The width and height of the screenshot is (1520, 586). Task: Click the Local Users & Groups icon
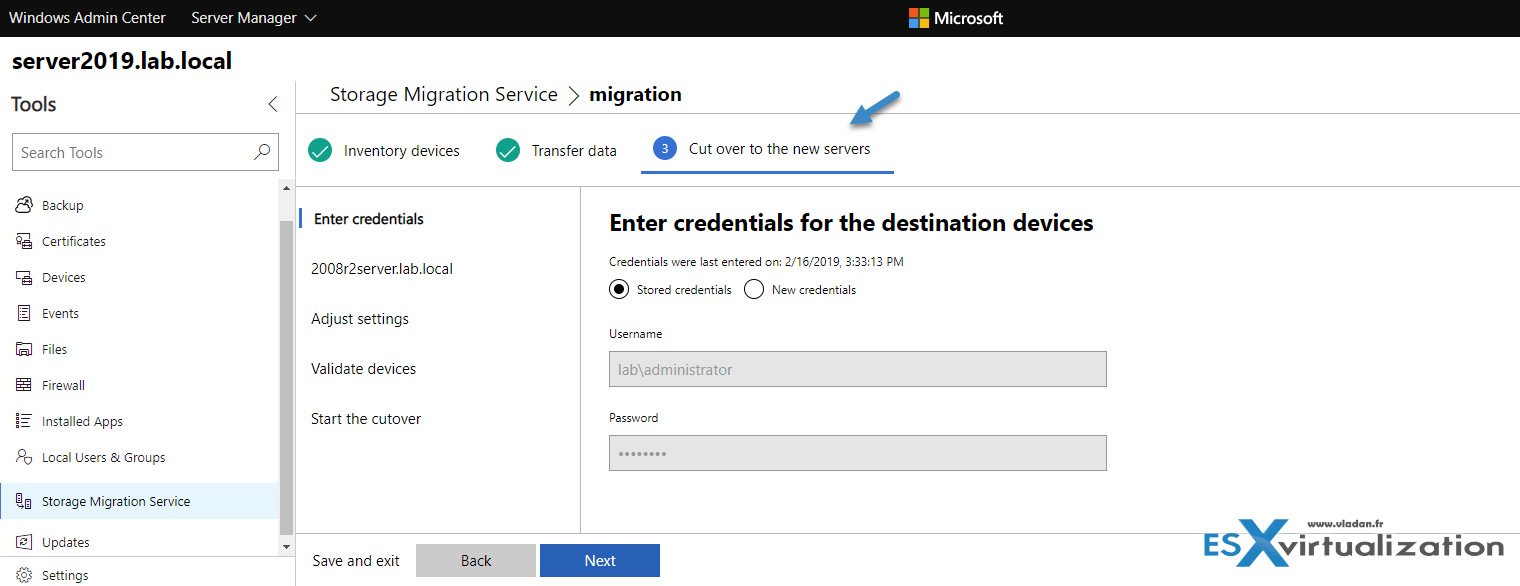(x=24, y=457)
